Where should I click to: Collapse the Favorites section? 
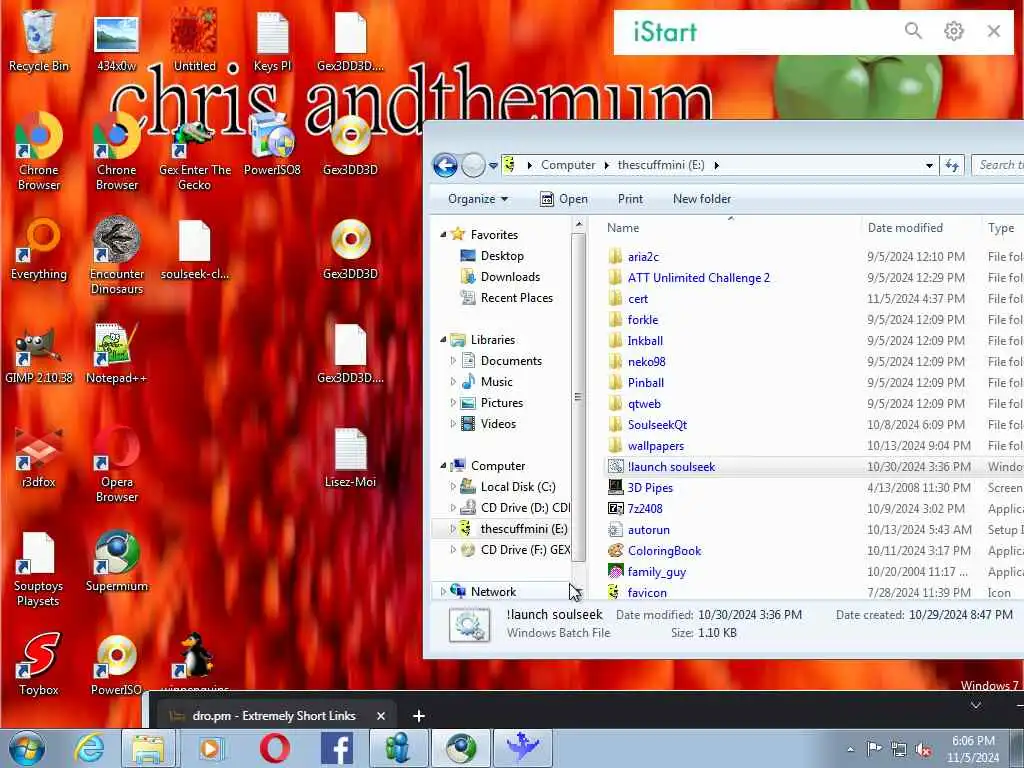coord(443,234)
